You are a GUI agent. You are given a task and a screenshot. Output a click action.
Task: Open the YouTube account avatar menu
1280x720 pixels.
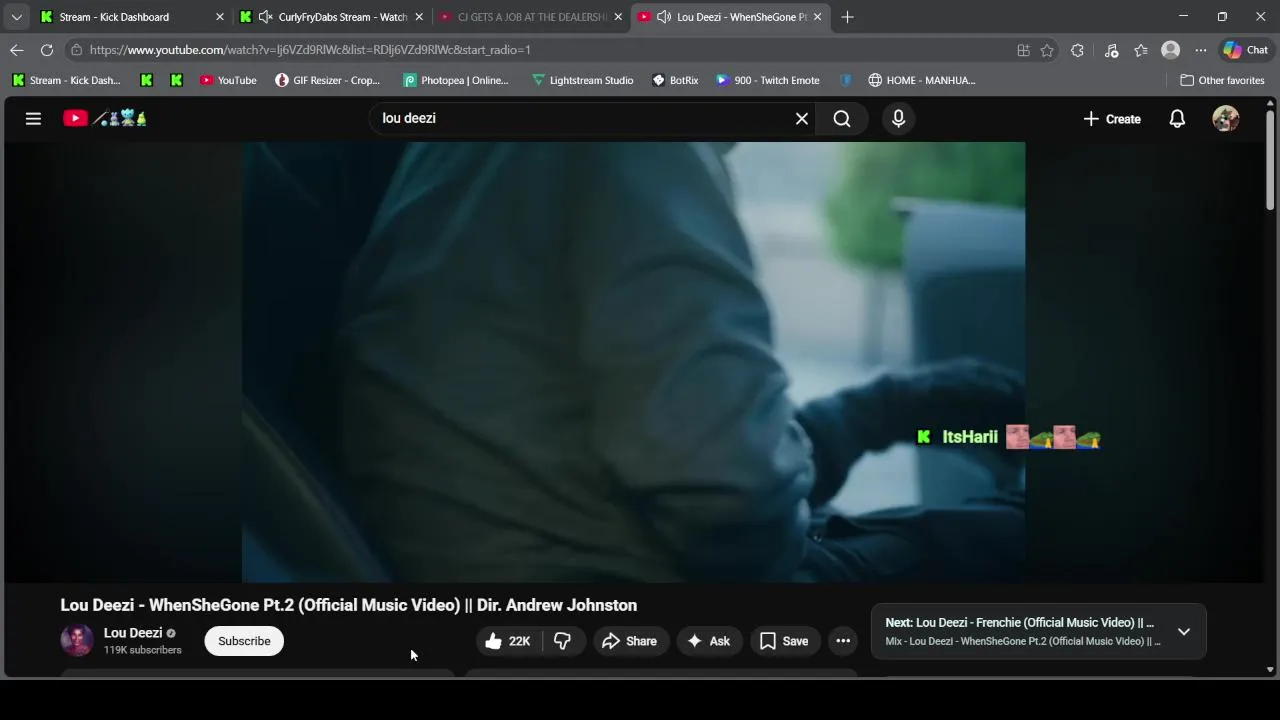click(x=1225, y=118)
